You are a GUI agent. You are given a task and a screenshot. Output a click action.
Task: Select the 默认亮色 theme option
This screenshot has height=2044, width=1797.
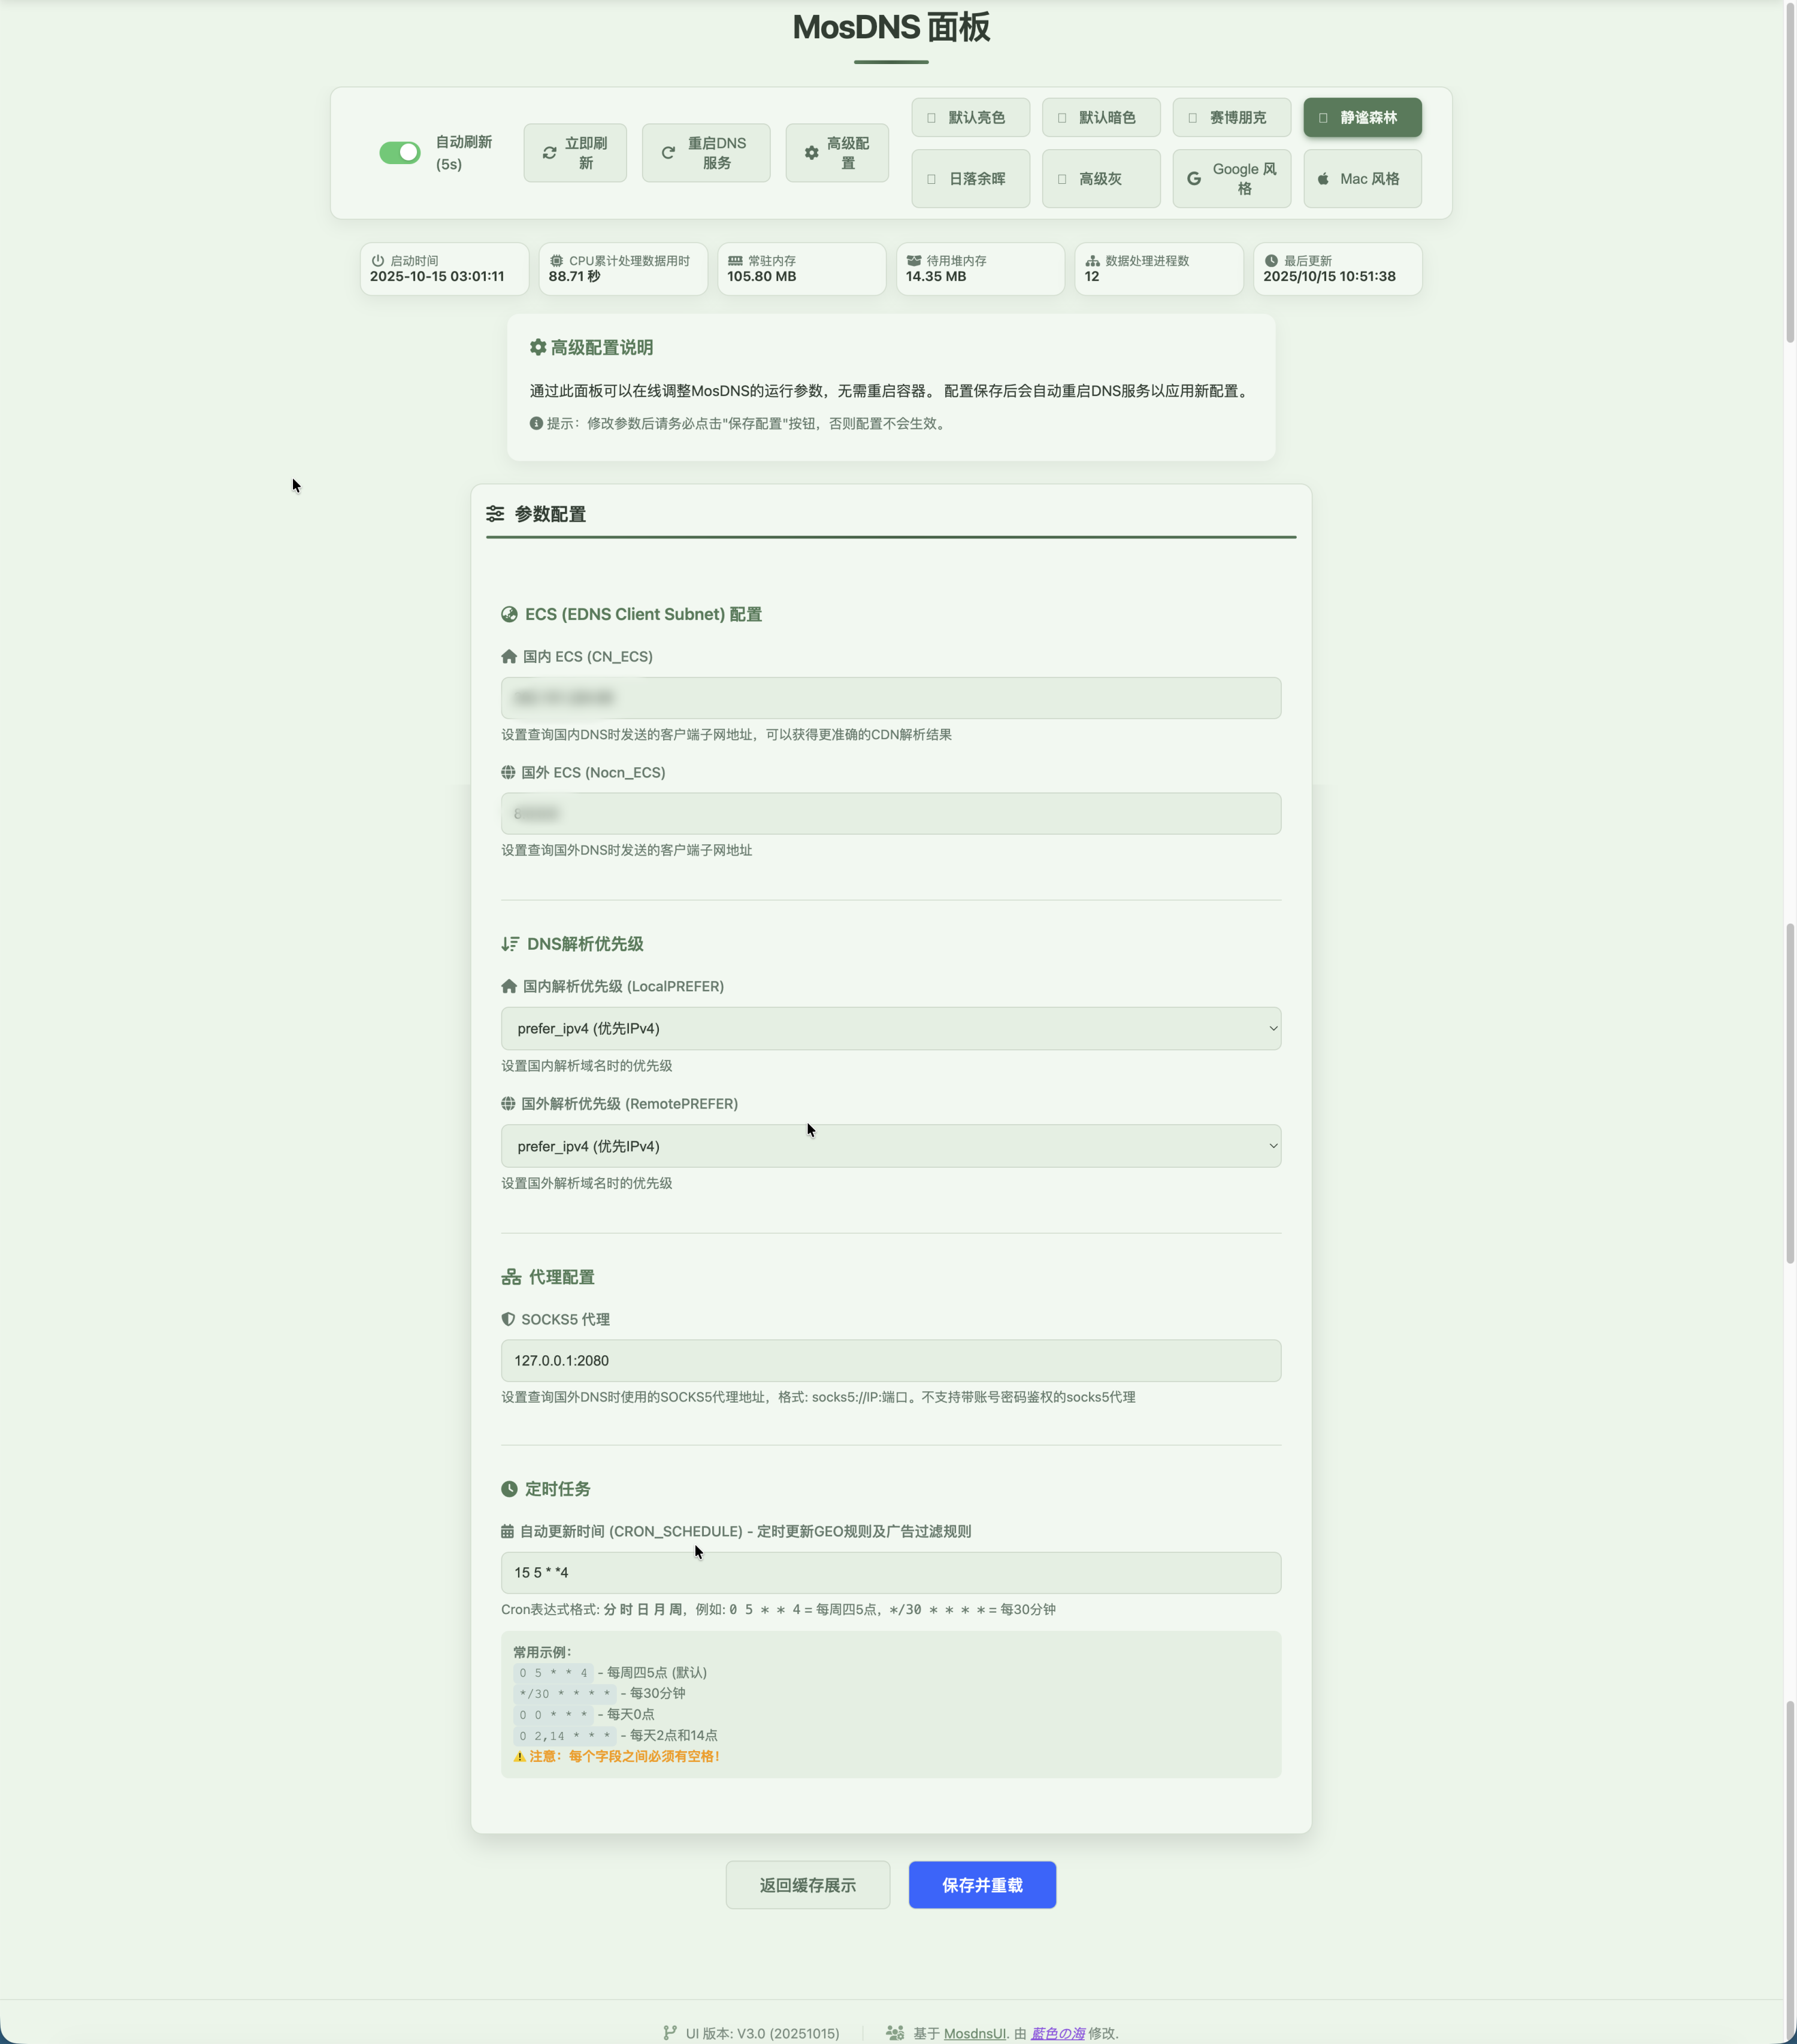(970, 118)
